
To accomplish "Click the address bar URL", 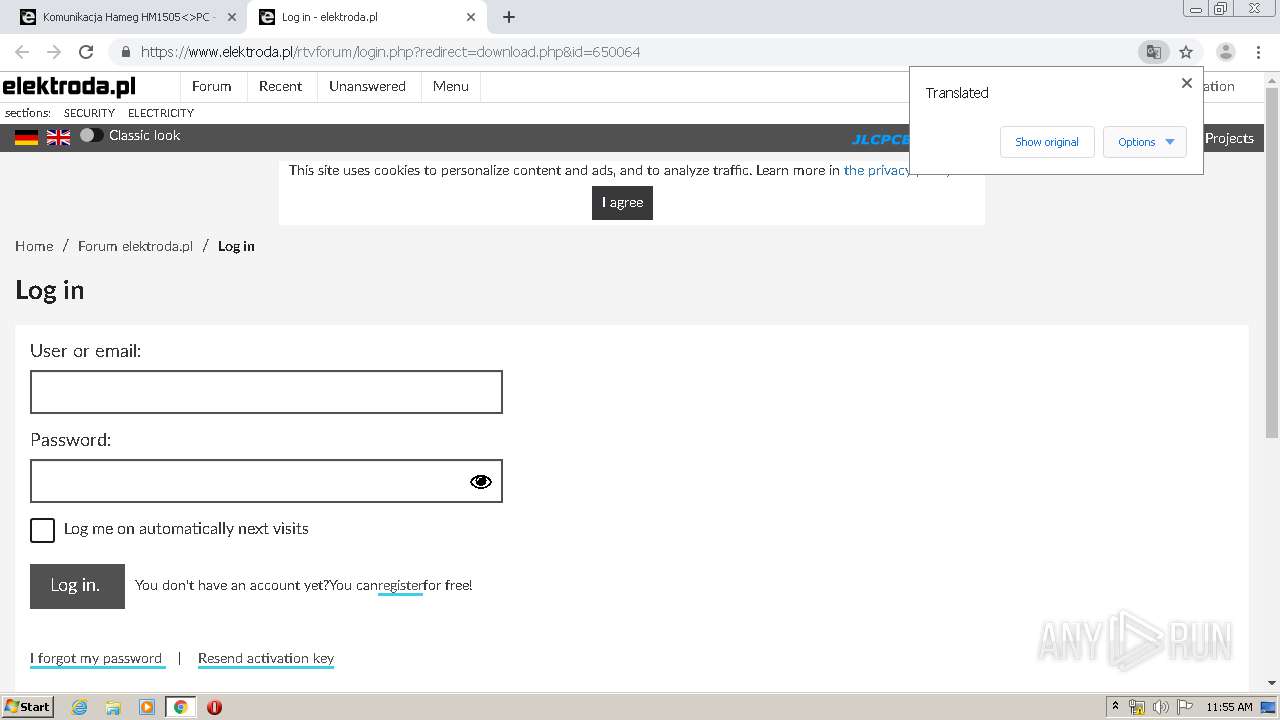I will [x=390, y=52].
